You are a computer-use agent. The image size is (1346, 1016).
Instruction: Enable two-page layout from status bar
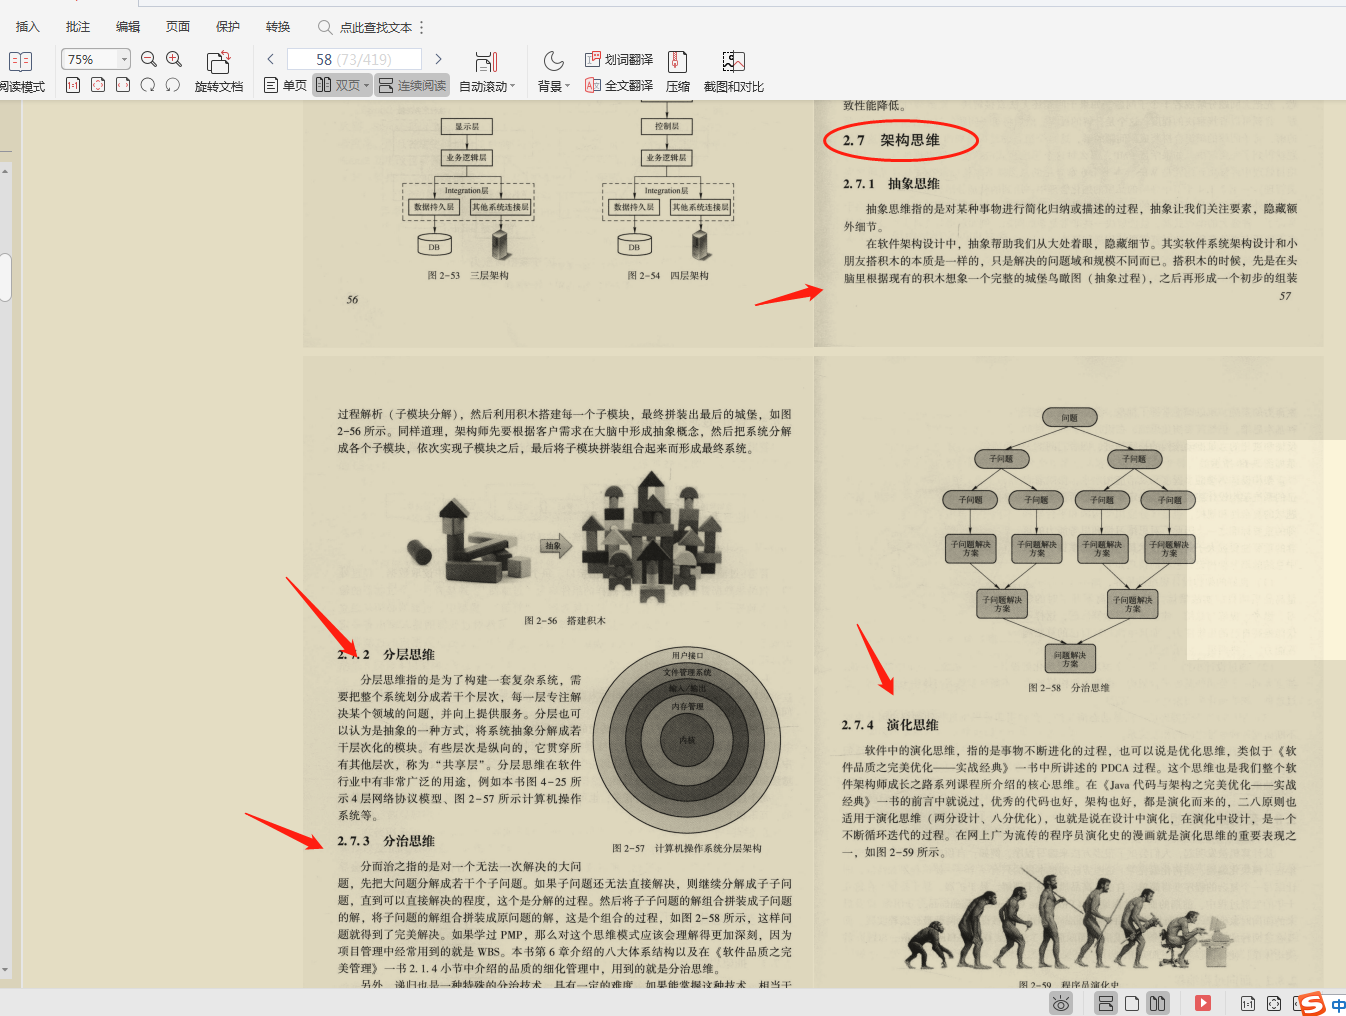point(1158,1003)
